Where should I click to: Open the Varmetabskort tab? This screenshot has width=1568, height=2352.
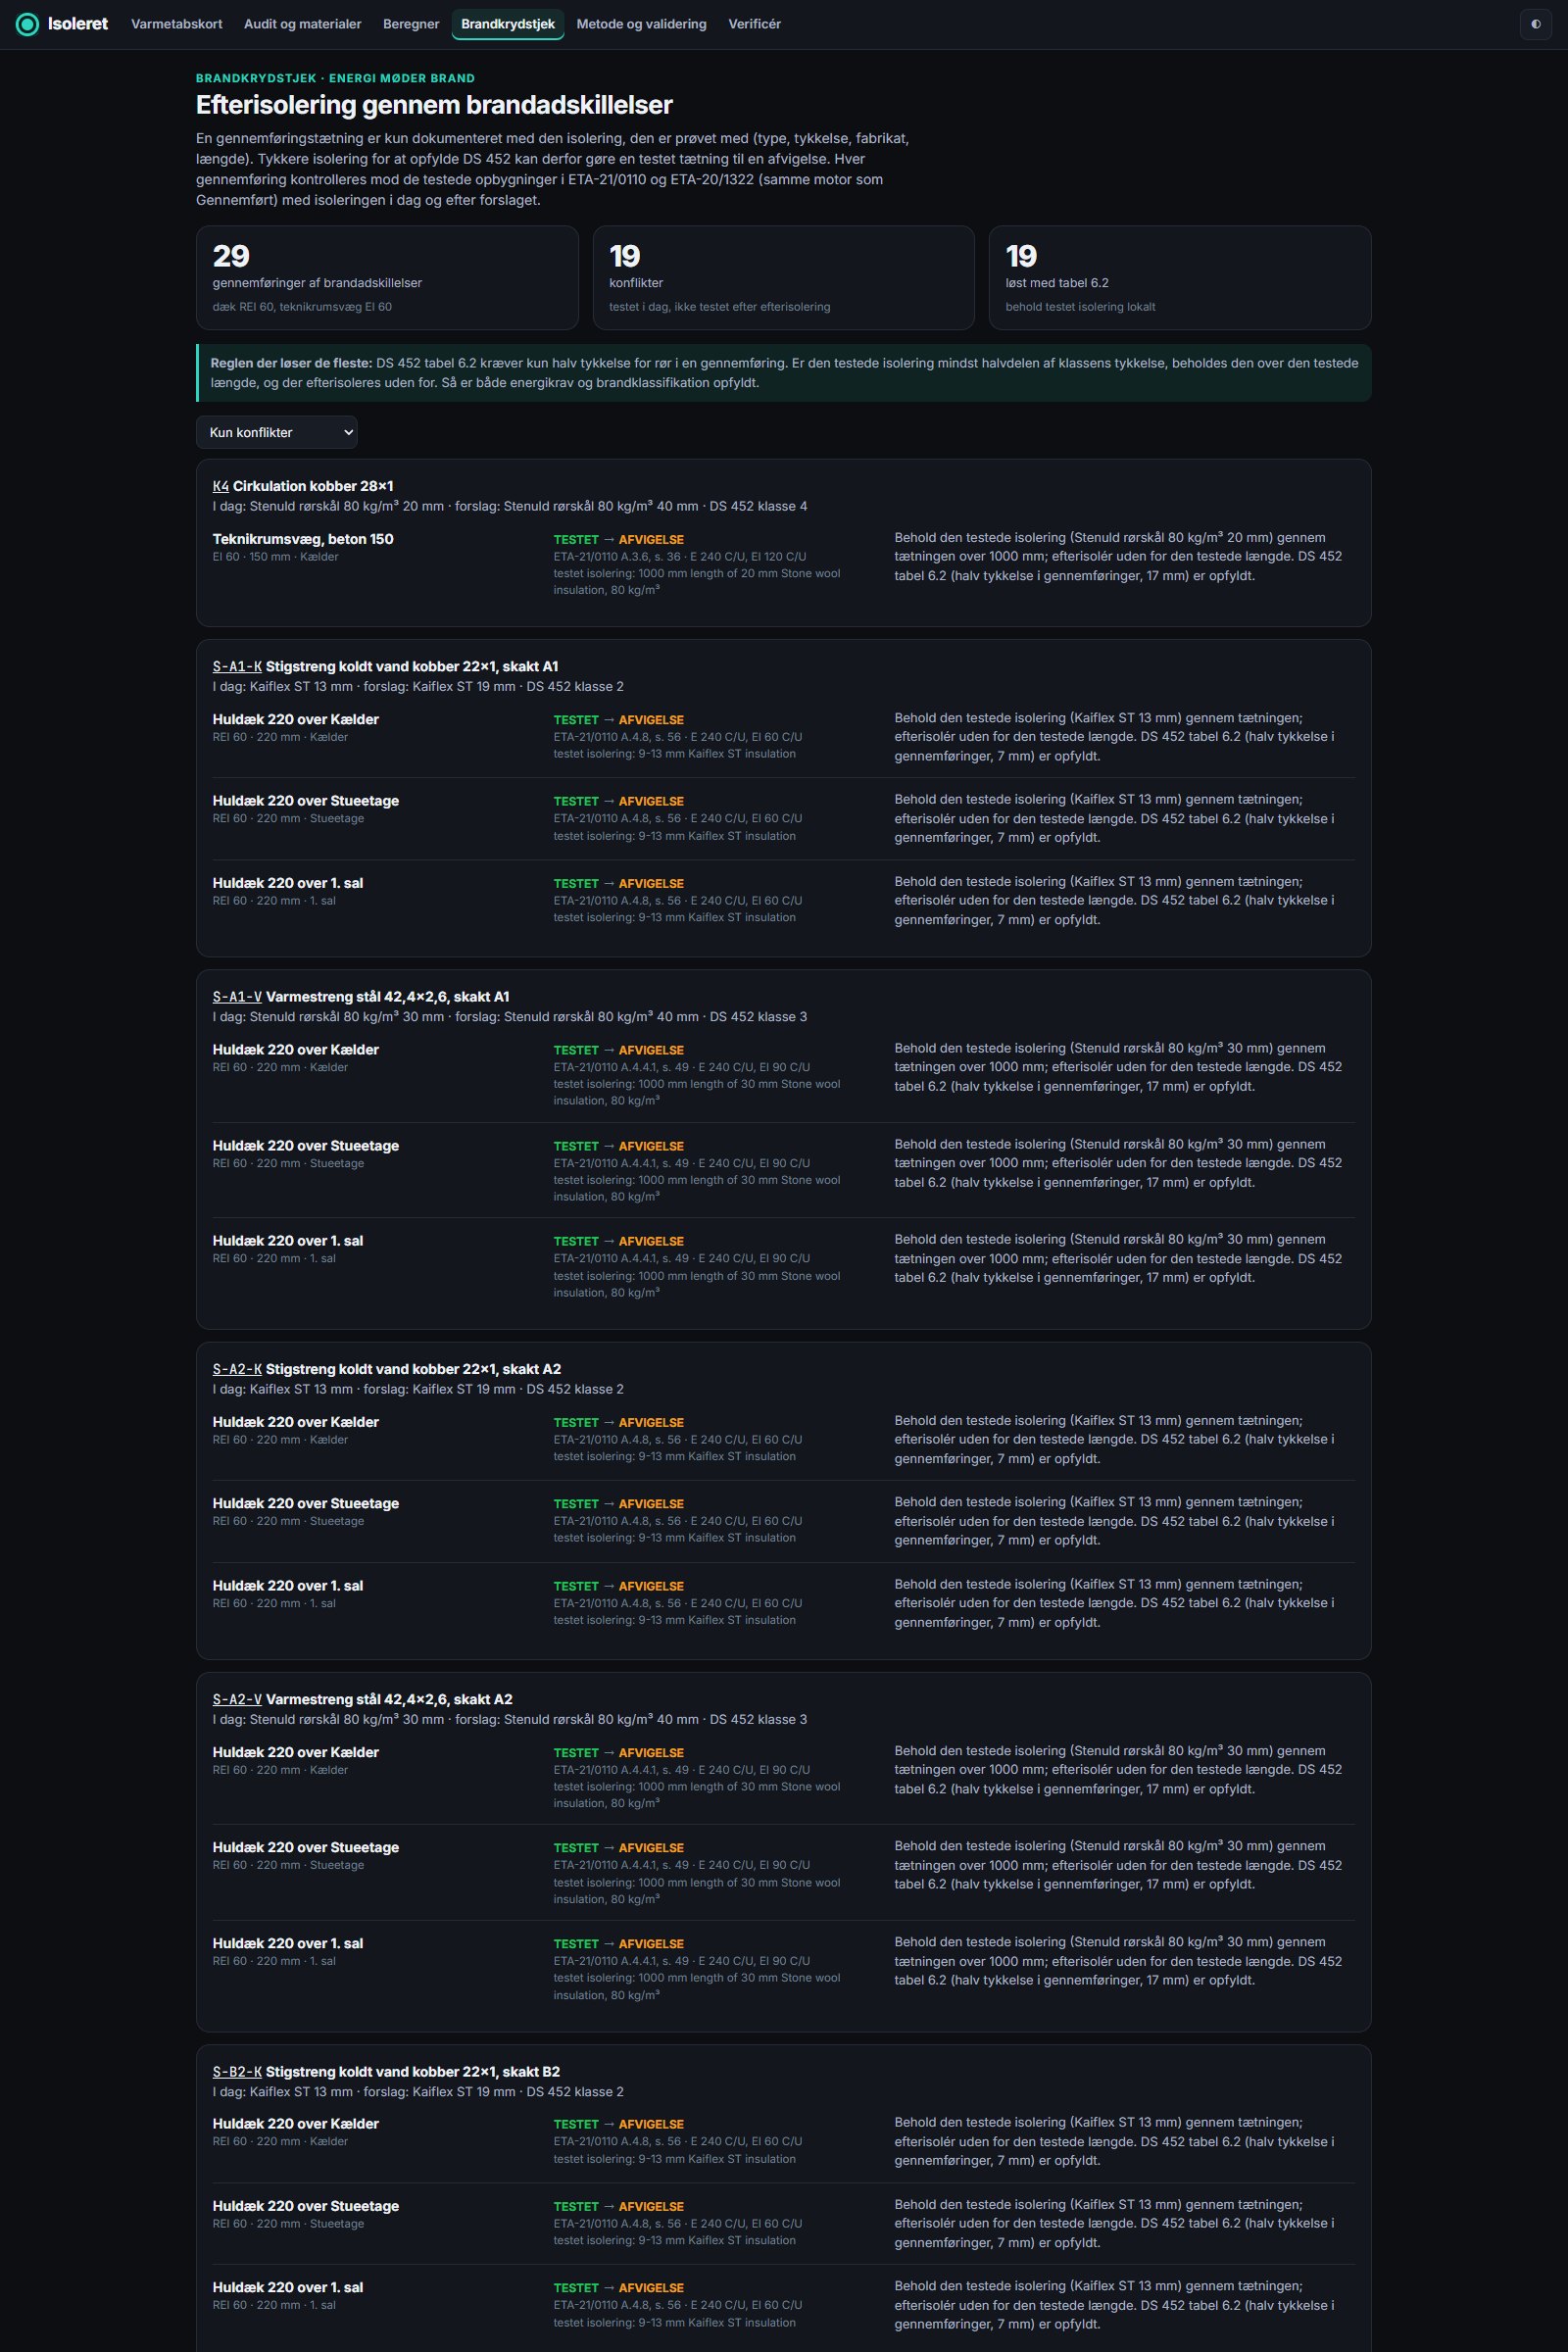click(176, 24)
